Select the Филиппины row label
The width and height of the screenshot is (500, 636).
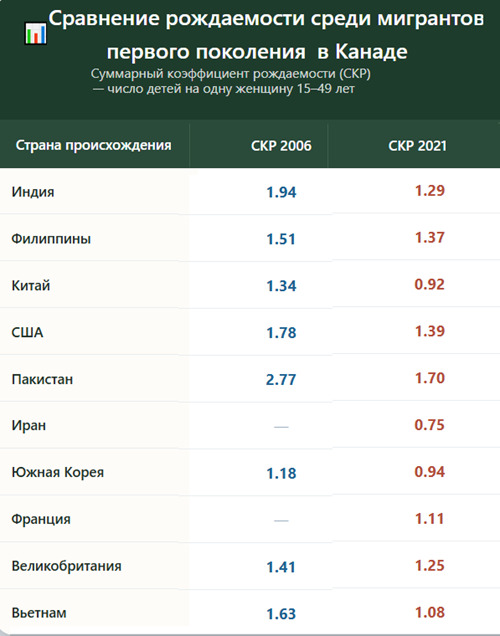(51, 238)
